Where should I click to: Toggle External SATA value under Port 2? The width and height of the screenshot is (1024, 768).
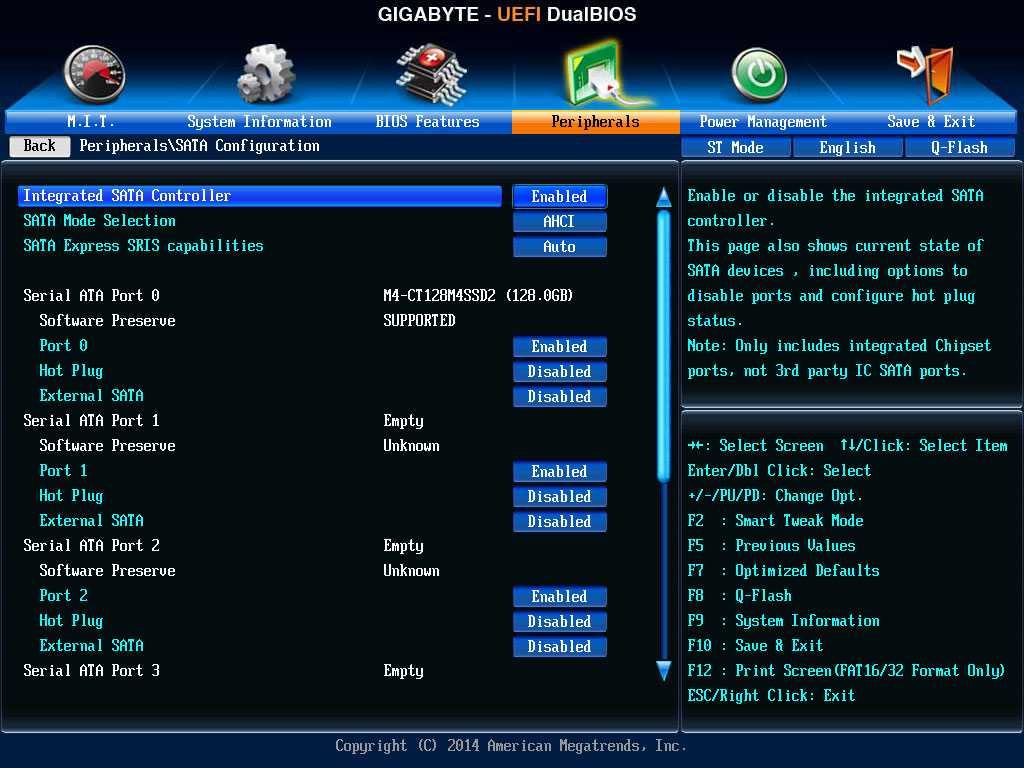(x=560, y=647)
